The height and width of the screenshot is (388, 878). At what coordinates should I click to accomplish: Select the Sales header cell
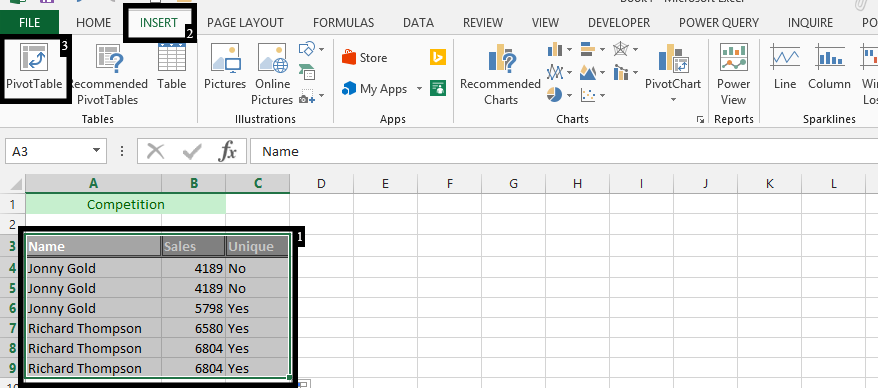click(194, 246)
